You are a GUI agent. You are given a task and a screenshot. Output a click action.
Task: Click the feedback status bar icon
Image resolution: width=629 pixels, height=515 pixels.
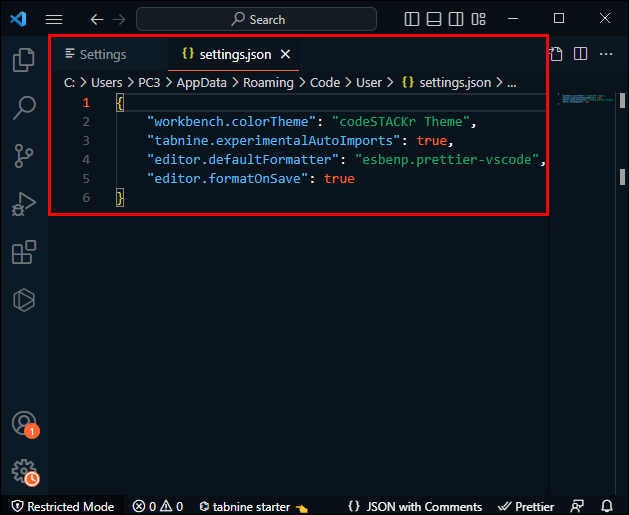[577, 507]
